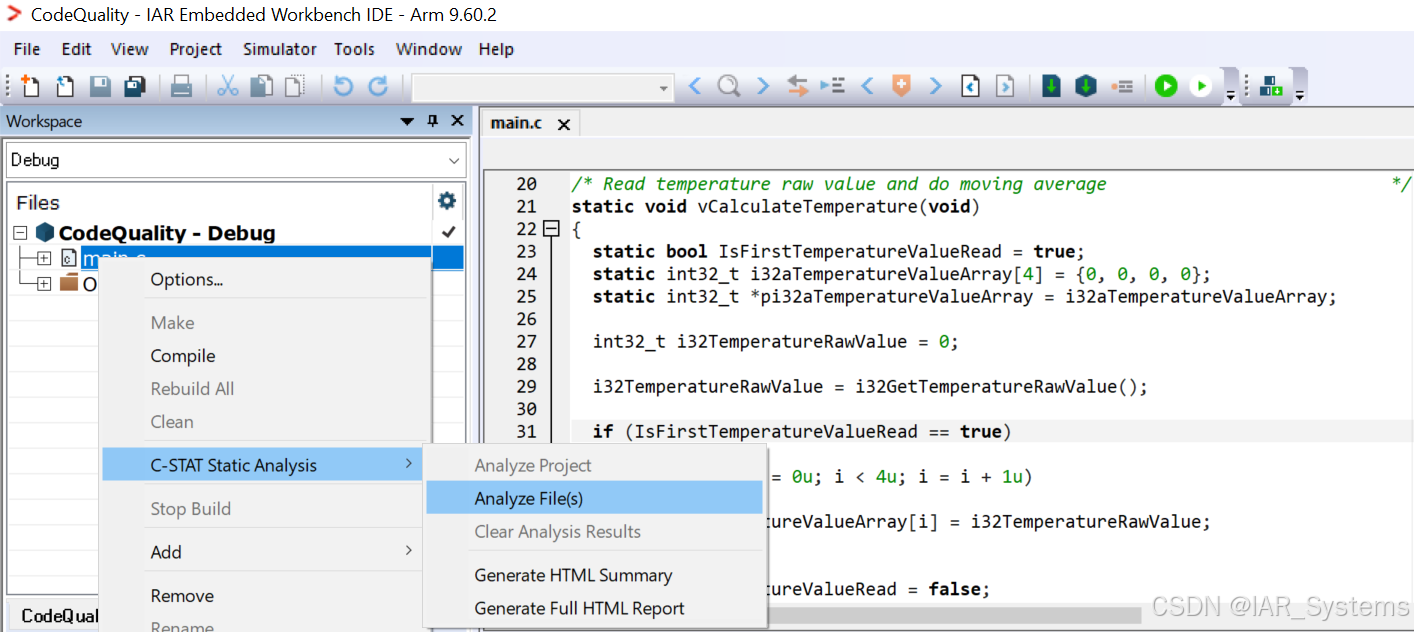This screenshot has width=1414, height=632.
Task: Click the Toggle Bookmark orange icon
Action: click(901, 87)
